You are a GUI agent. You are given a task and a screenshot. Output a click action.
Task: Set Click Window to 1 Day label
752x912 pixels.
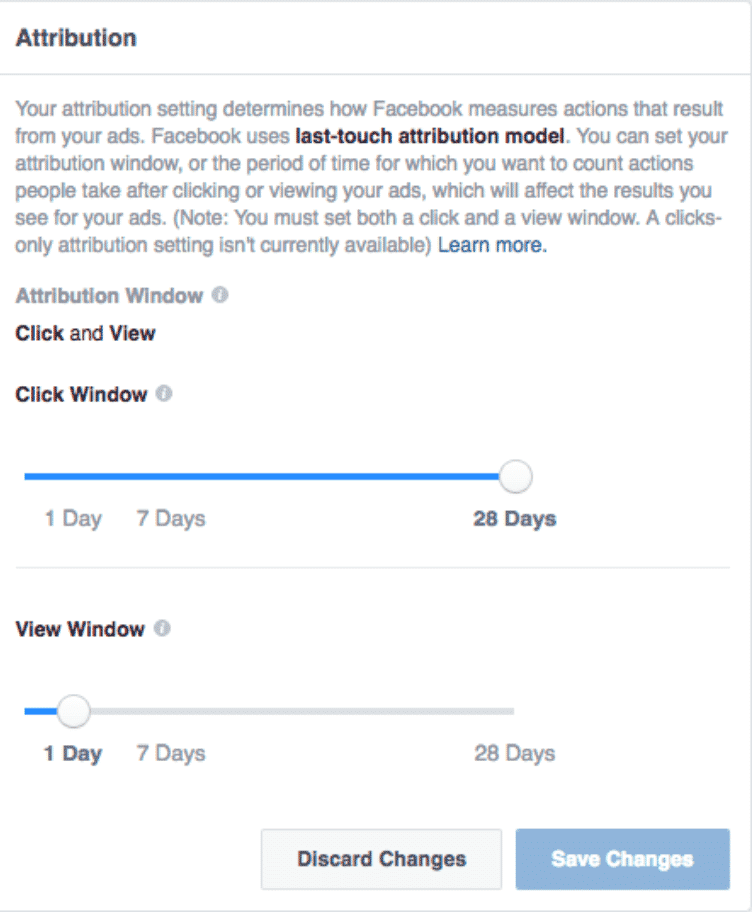[x=73, y=518]
